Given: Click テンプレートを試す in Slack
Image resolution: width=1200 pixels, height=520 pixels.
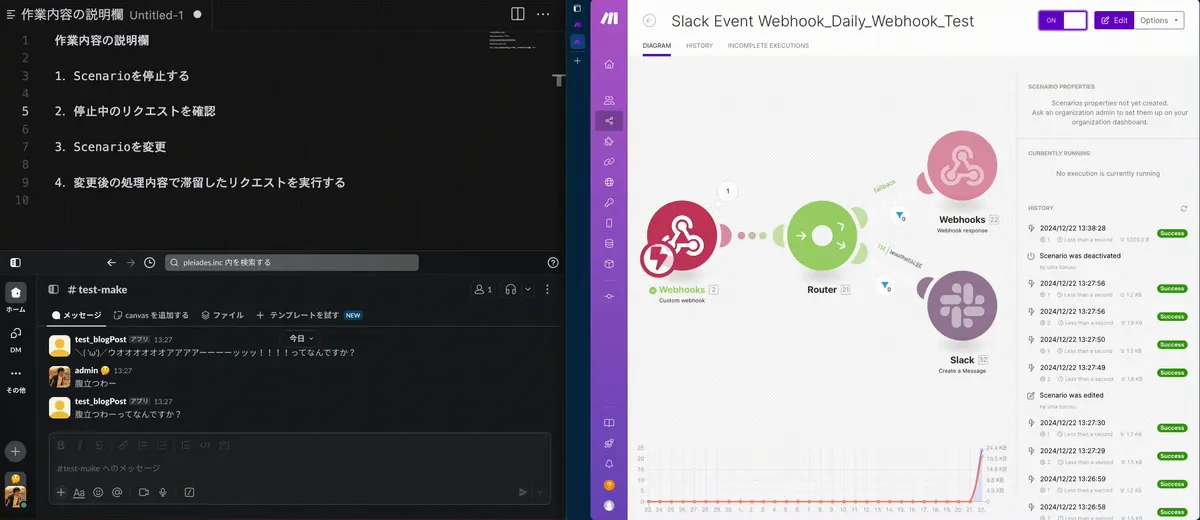Looking at the screenshot, I should (x=309, y=314).
